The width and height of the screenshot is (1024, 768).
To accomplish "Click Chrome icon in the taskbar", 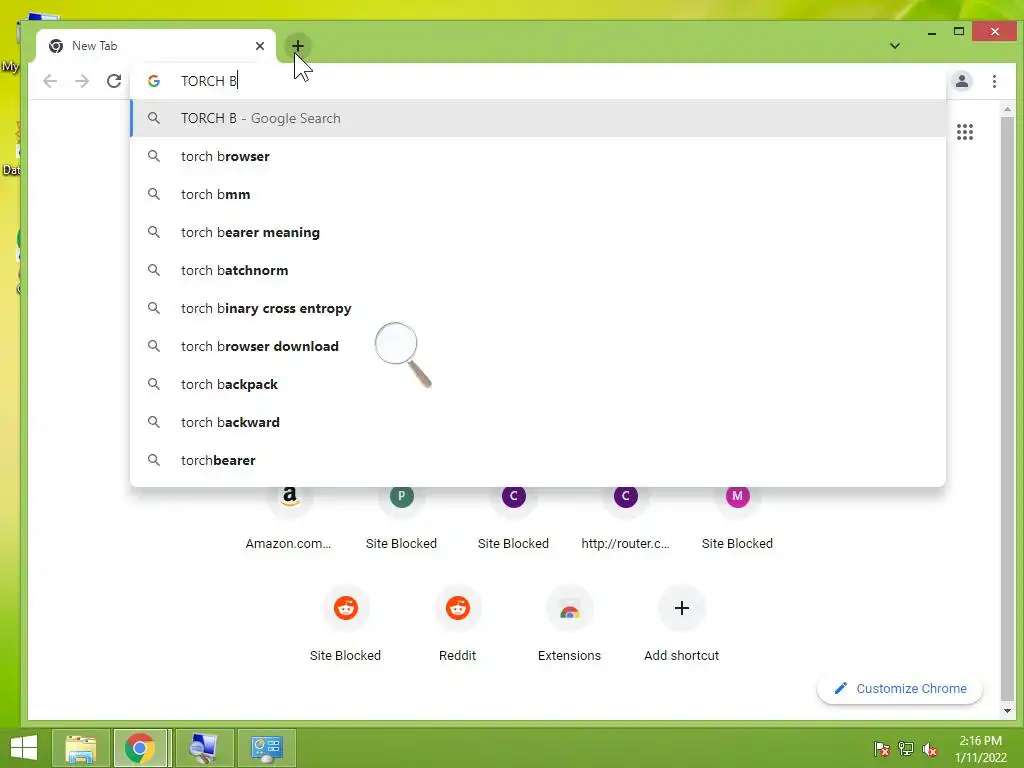I will (x=140, y=748).
